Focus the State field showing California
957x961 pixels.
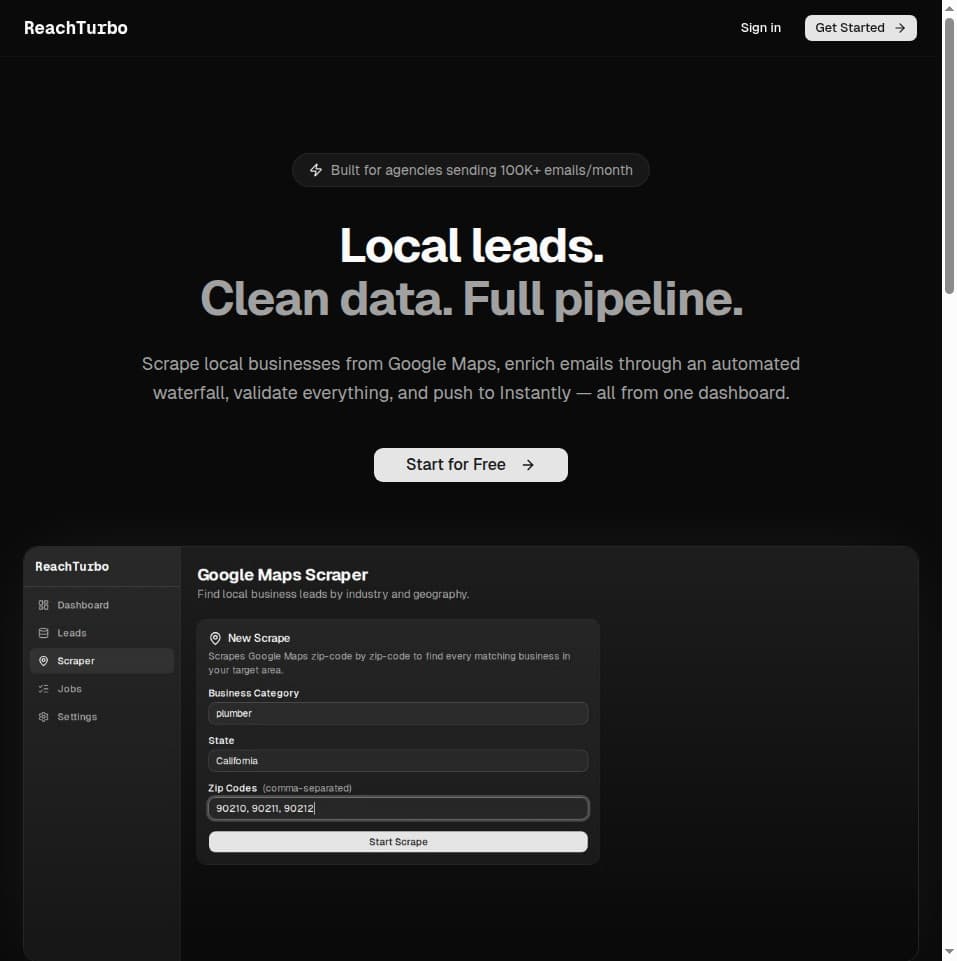click(x=398, y=761)
